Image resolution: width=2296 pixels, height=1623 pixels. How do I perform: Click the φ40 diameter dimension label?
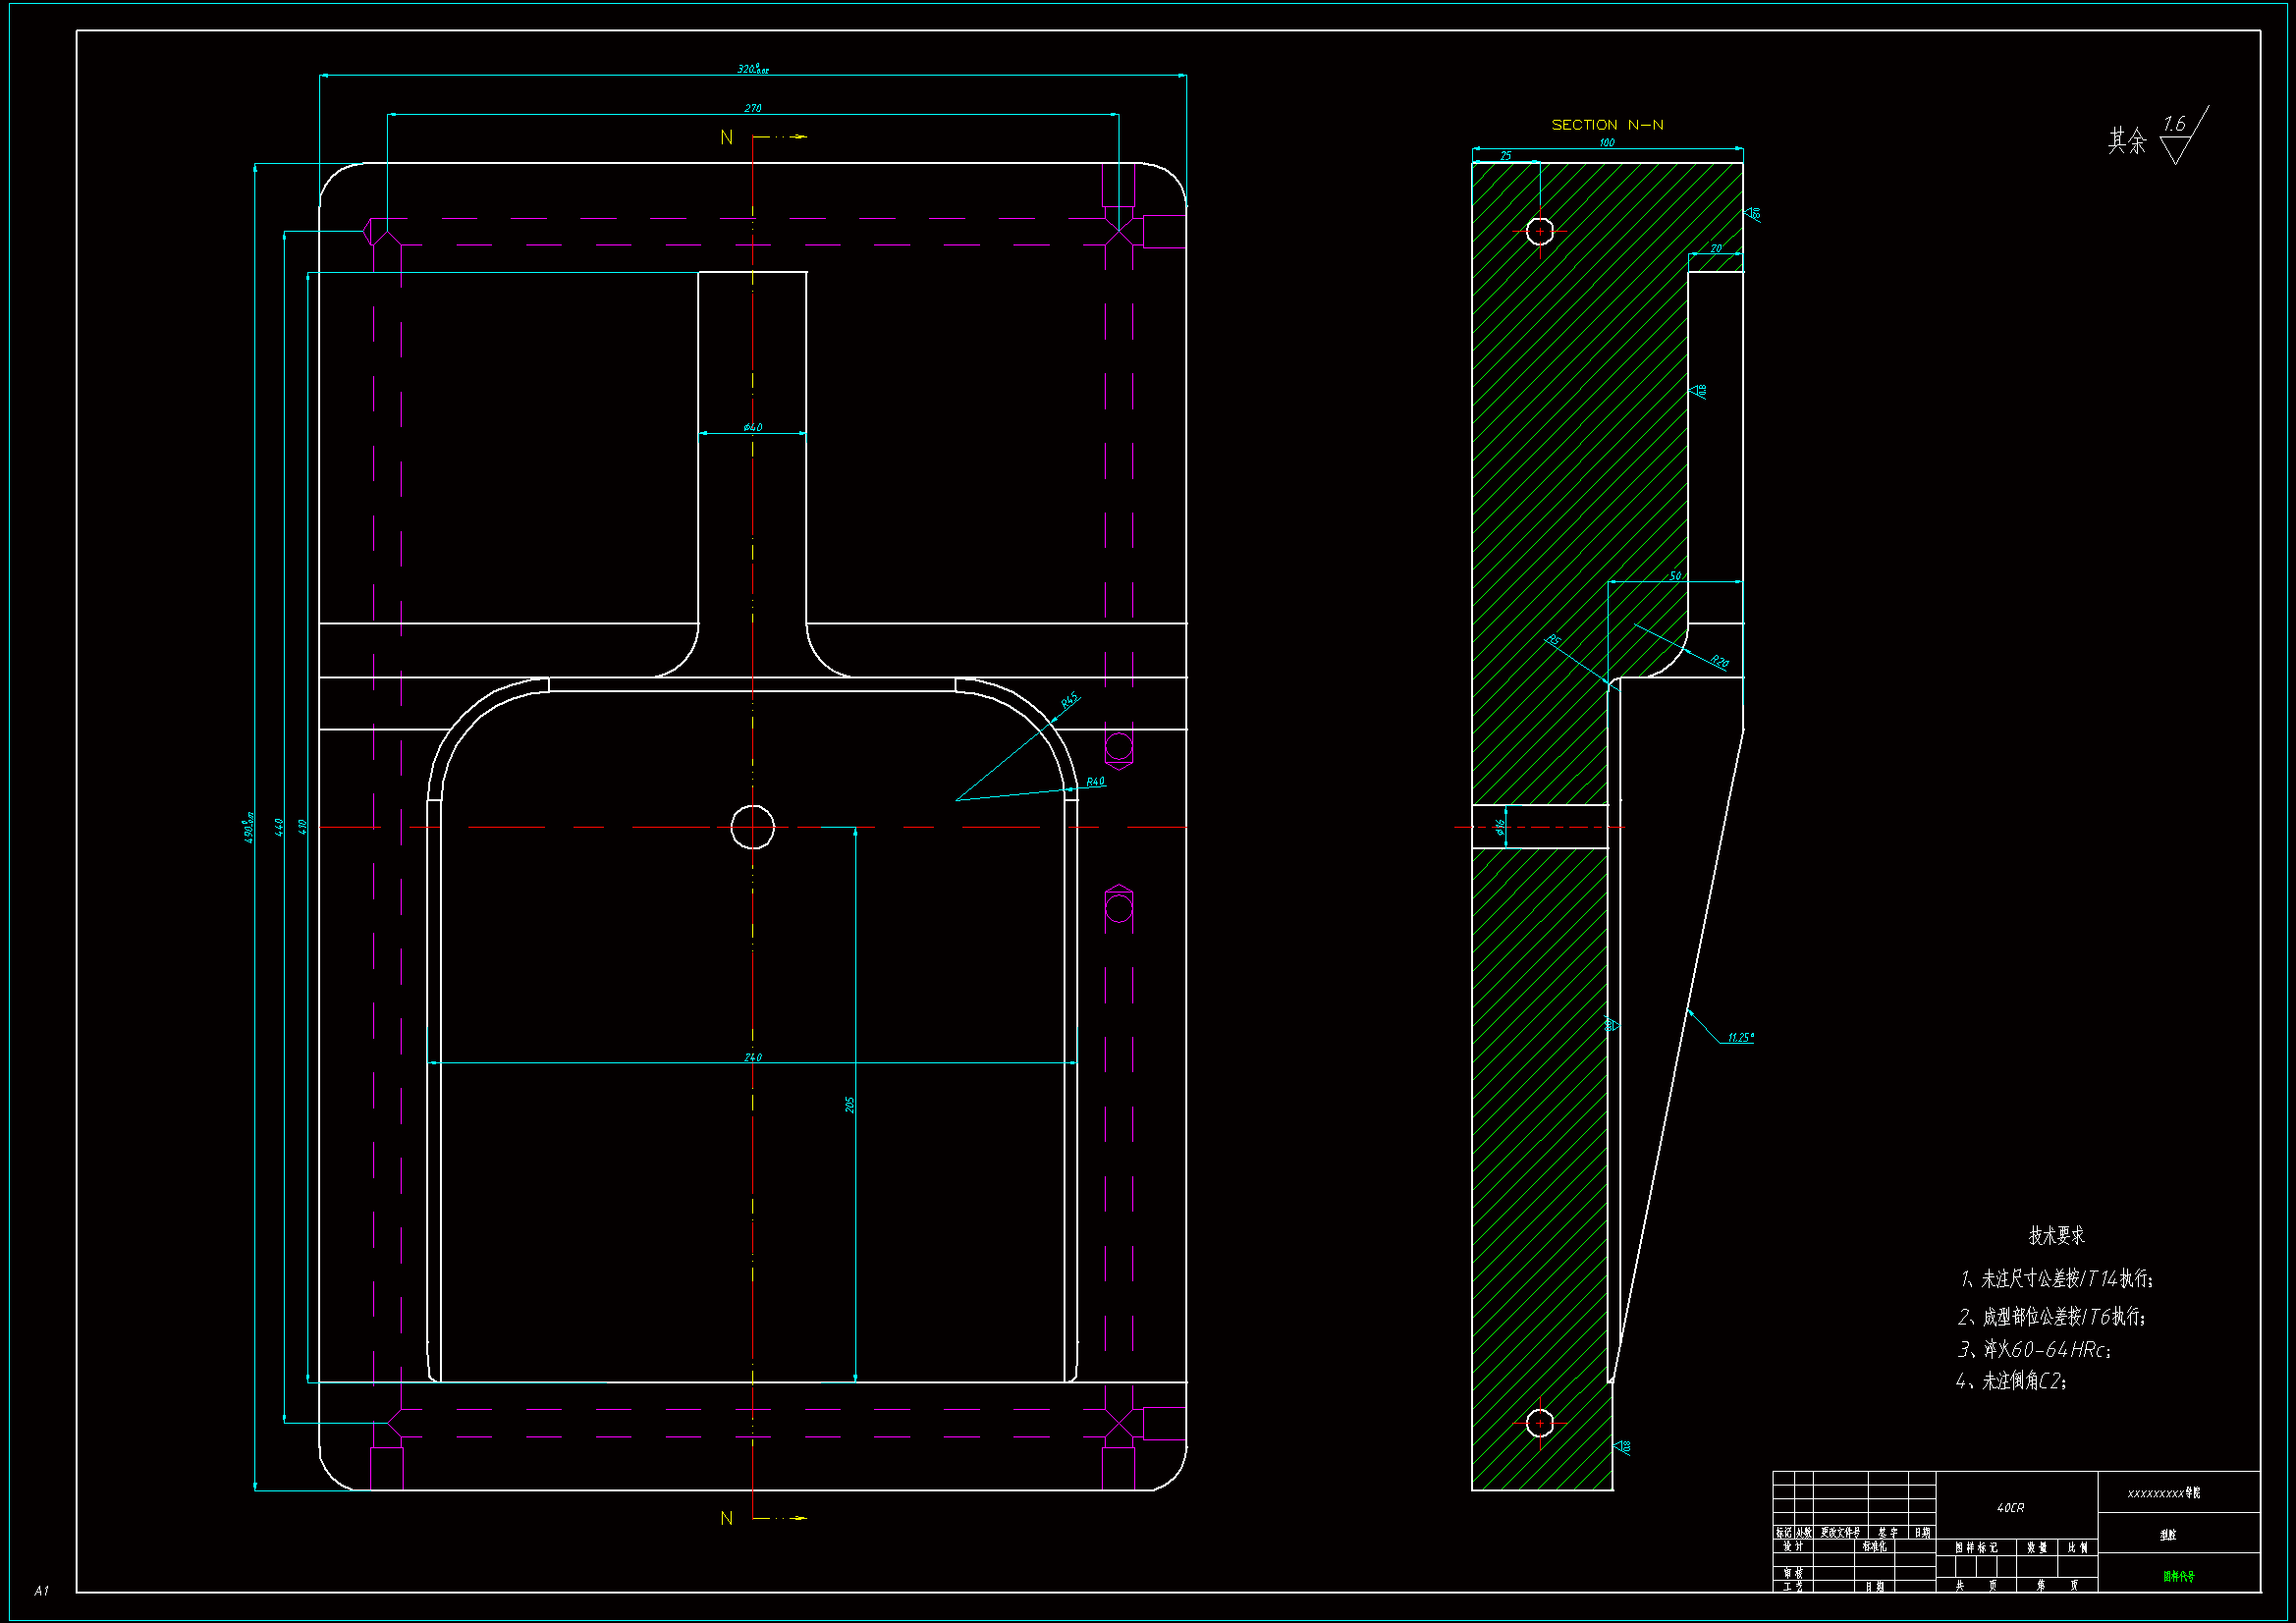pos(753,427)
